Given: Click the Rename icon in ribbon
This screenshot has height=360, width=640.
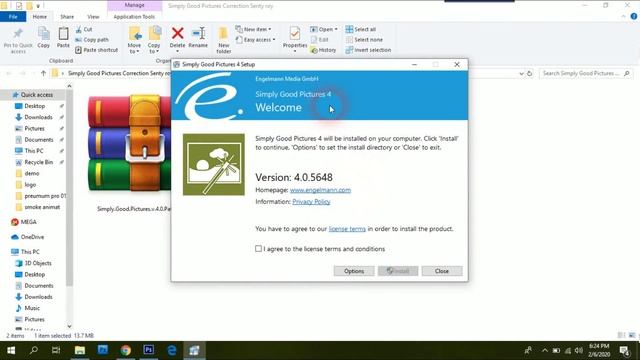Looking at the screenshot, I should tap(198, 33).
